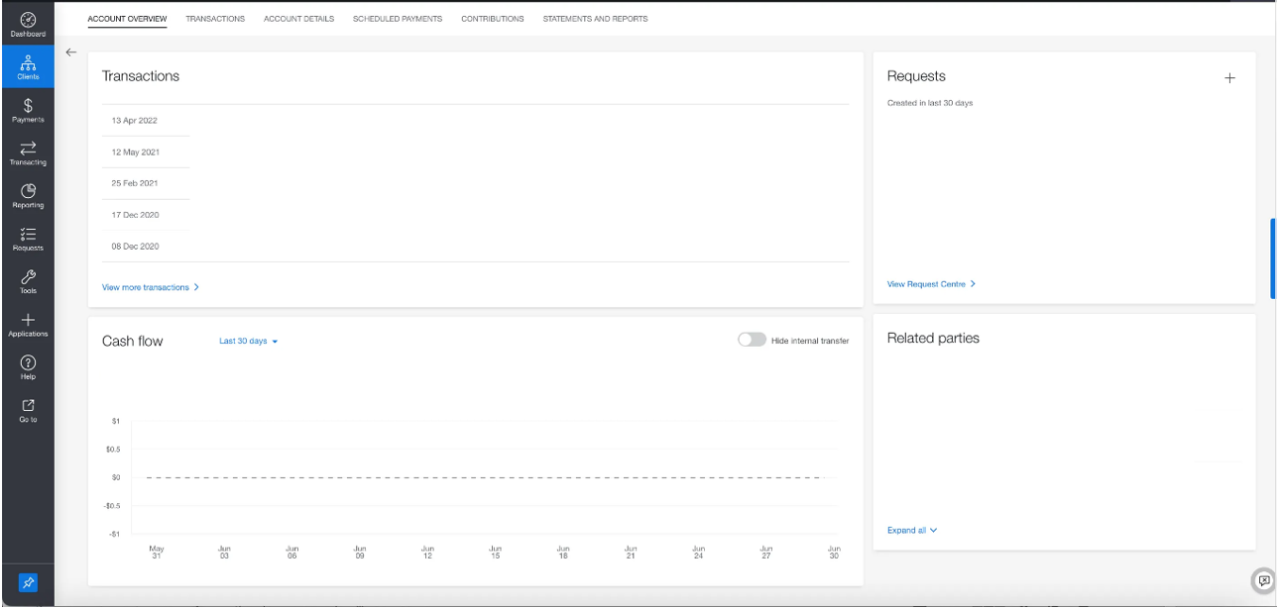Click the Jun 15 chart axis label
This screenshot has height=608, width=1280.
point(495,551)
